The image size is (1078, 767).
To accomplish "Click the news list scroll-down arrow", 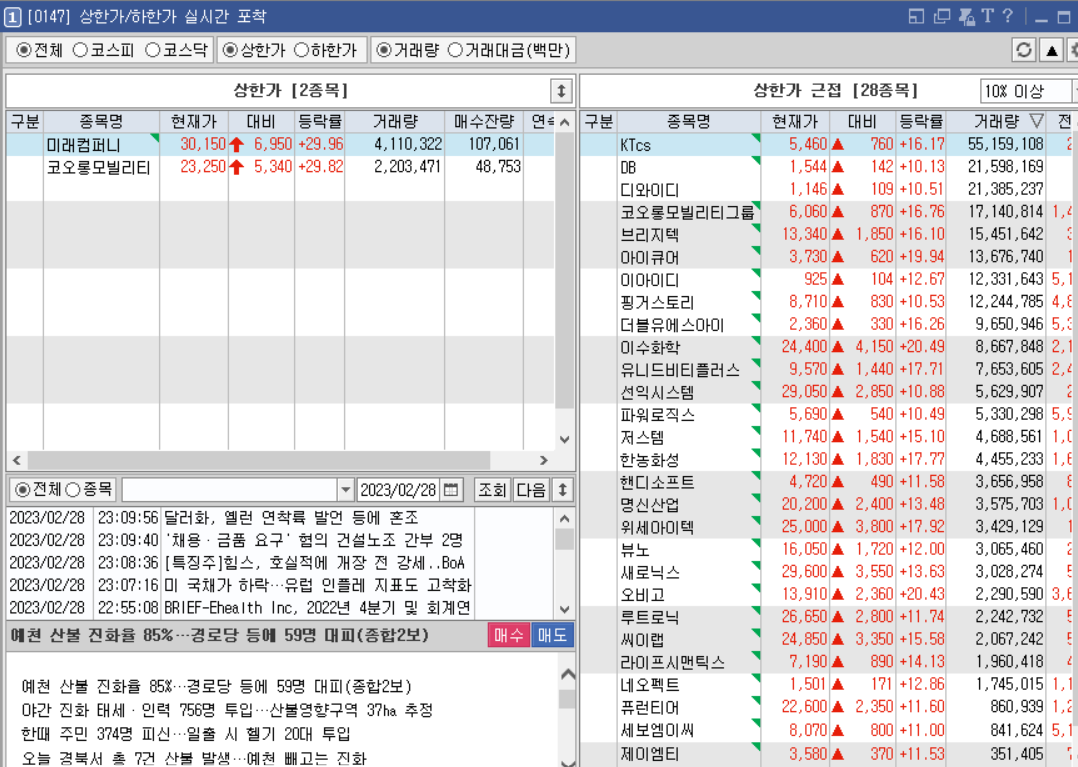I will (564, 609).
